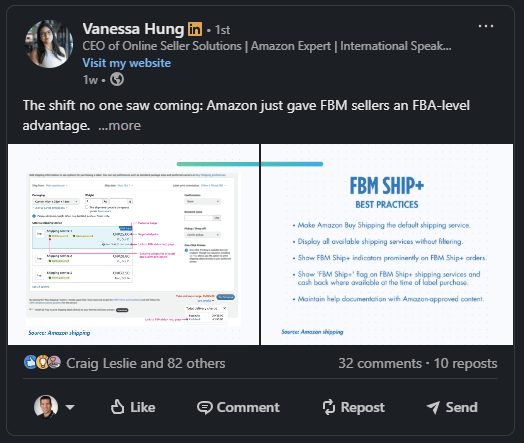View Craig Leslie and 82 others reactions

pyautogui.click(x=146, y=363)
